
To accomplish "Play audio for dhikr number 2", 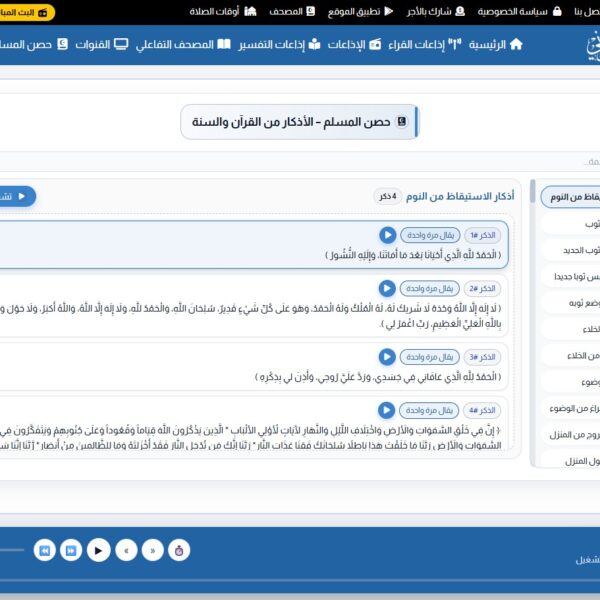I will click(387, 288).
